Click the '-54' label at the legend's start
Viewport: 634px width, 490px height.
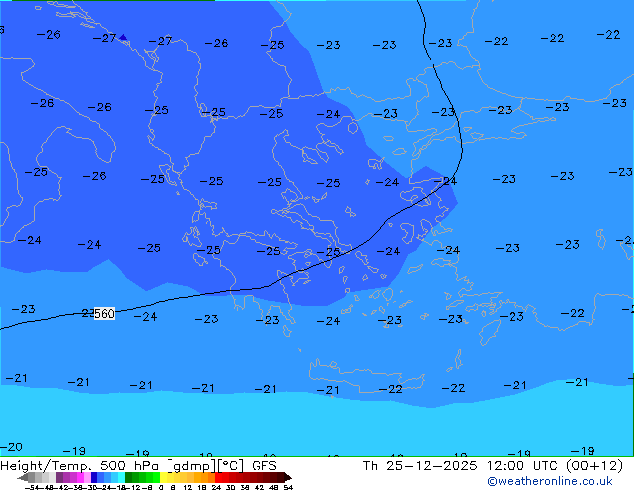tap(31, 488)
